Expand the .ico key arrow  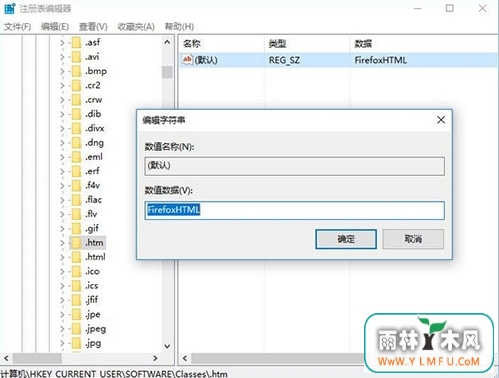(62, 272)
